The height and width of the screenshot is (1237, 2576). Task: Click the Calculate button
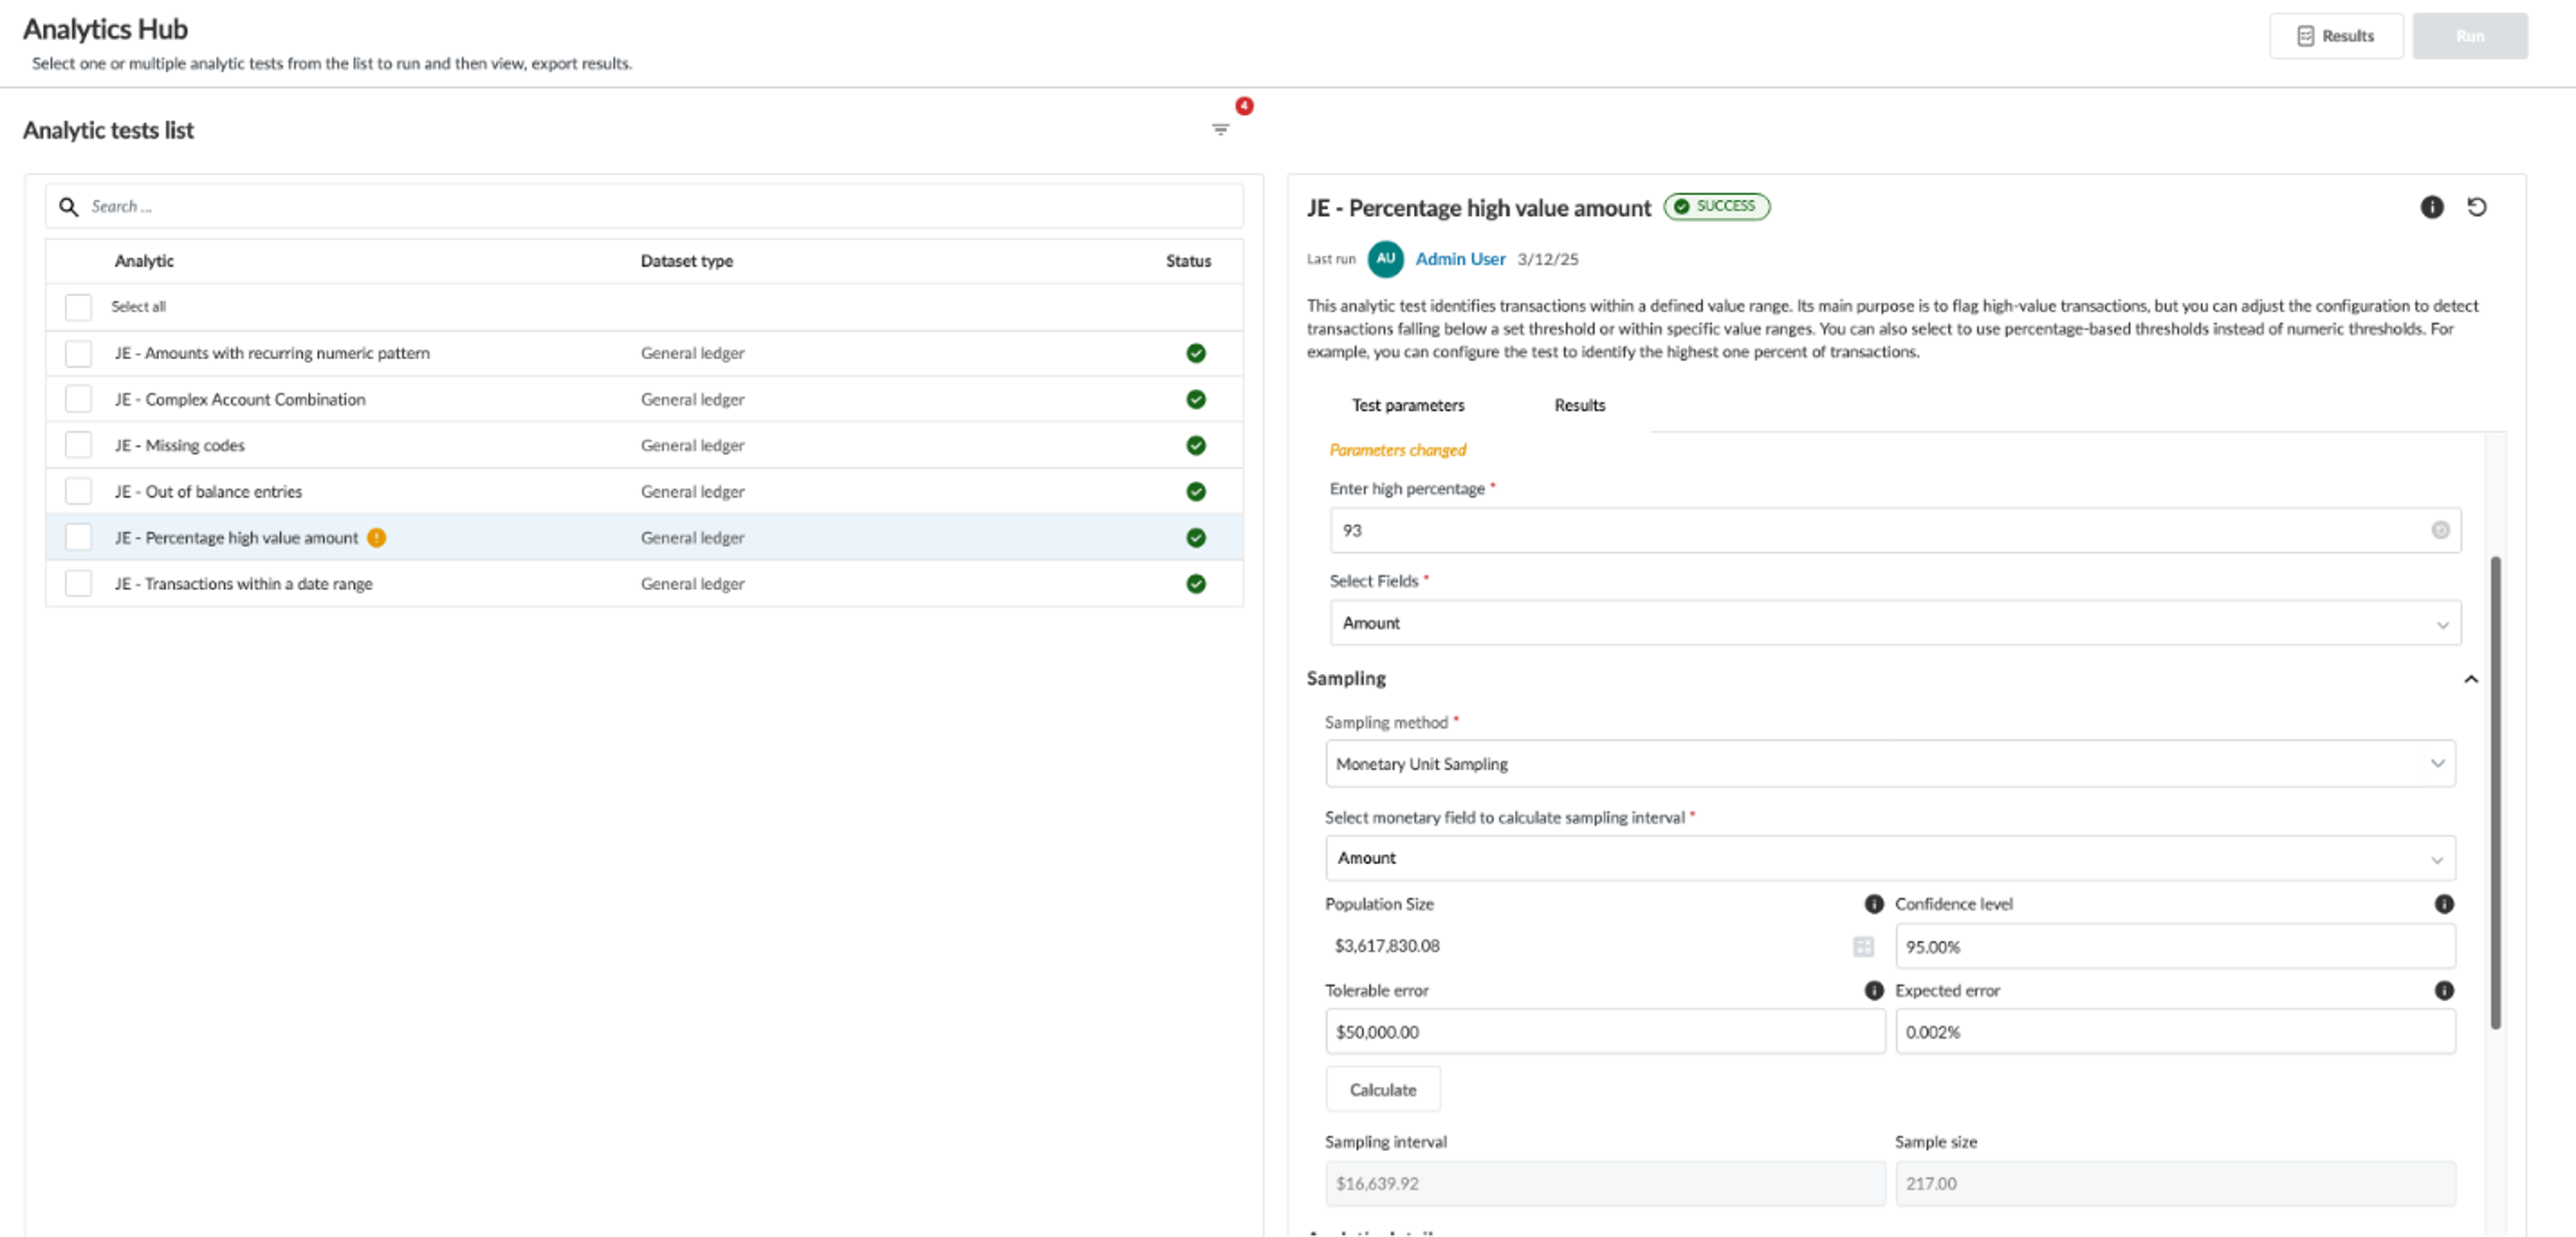[x=1382, y=1089]
